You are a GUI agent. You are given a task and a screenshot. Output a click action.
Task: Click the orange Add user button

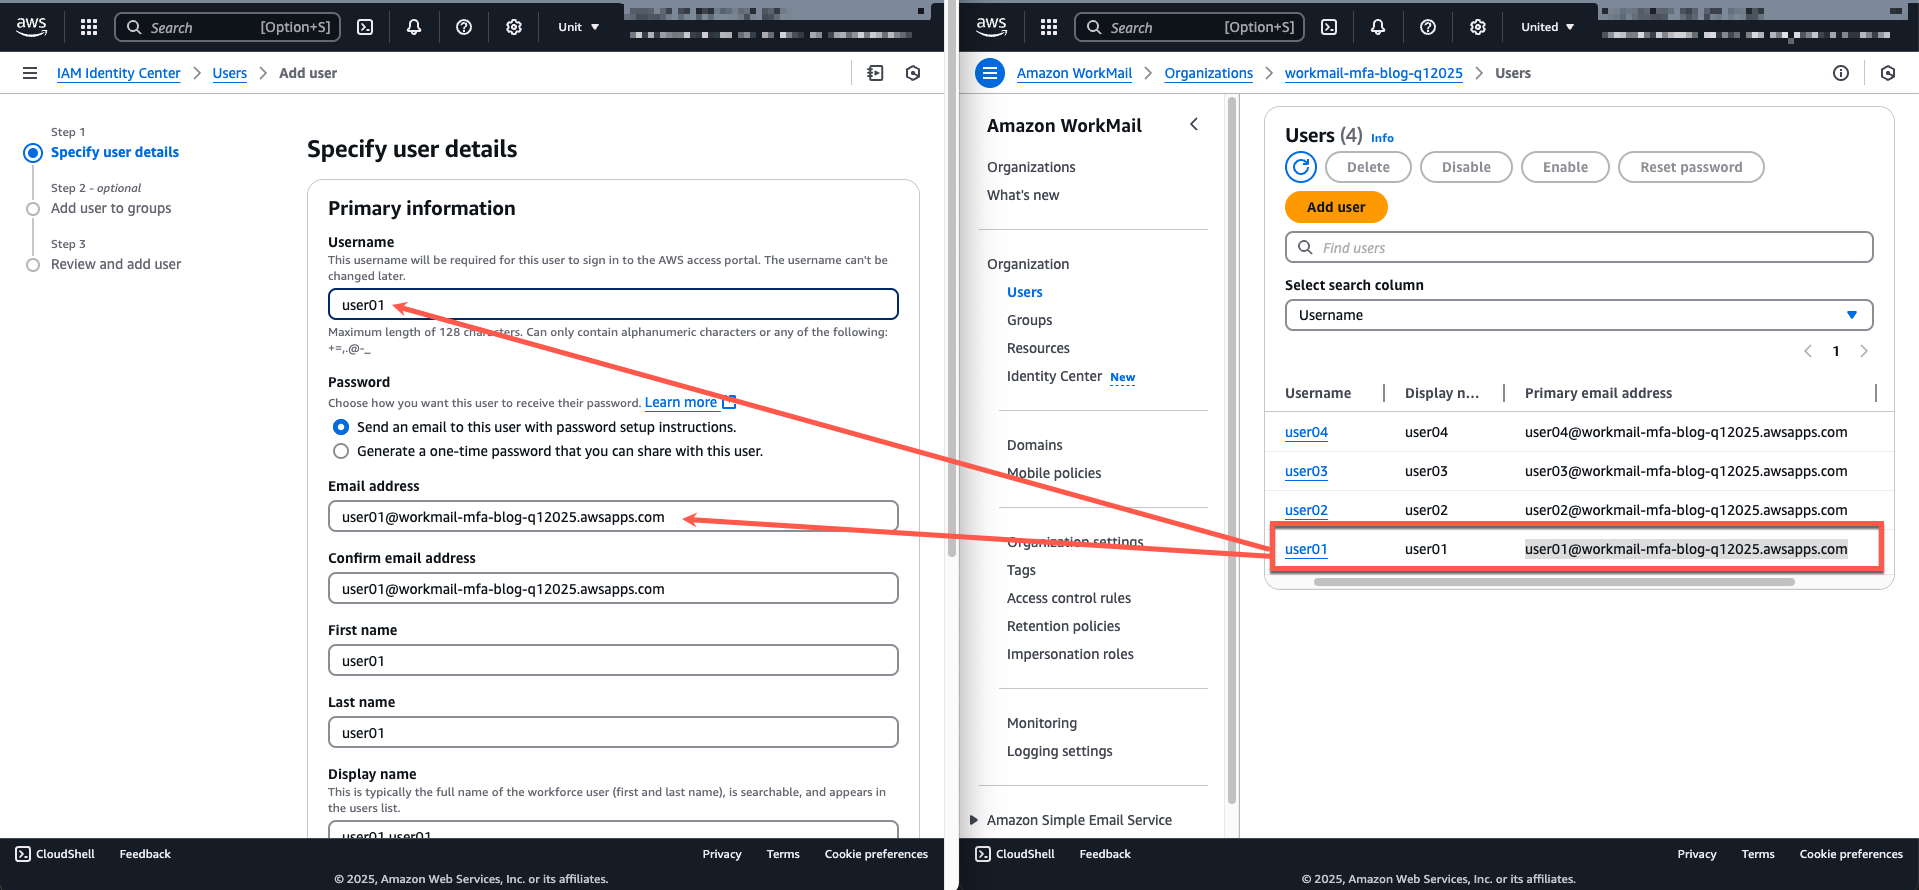point(1335,207)
